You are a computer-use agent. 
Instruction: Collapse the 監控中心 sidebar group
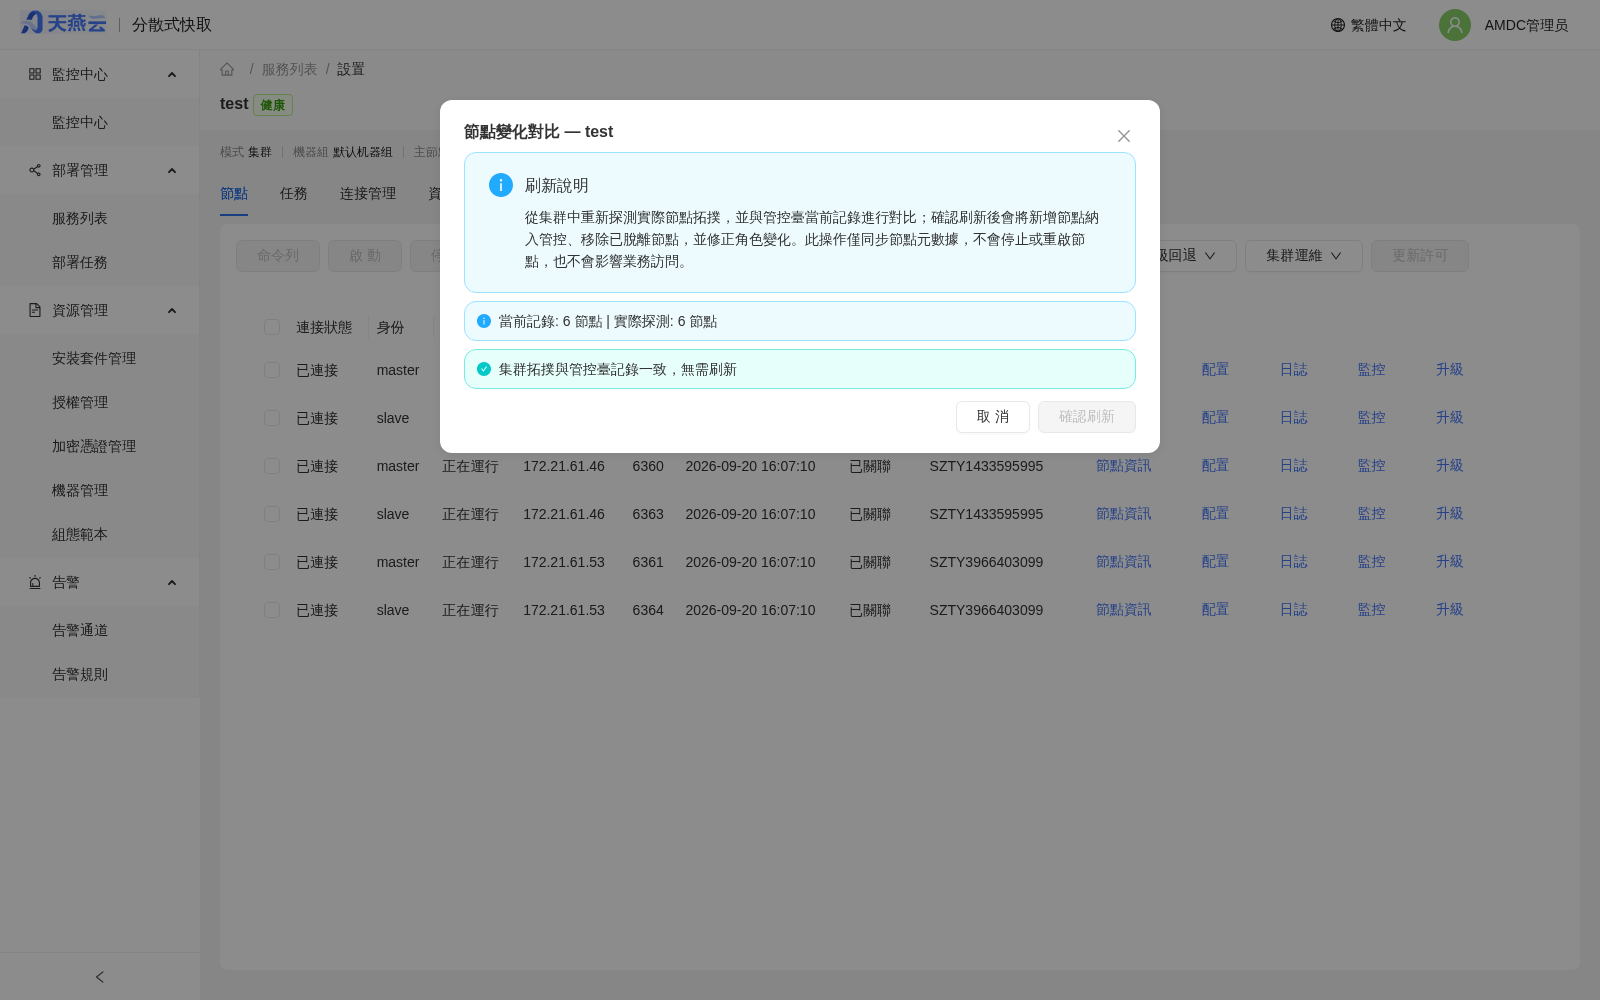(172, 74)
